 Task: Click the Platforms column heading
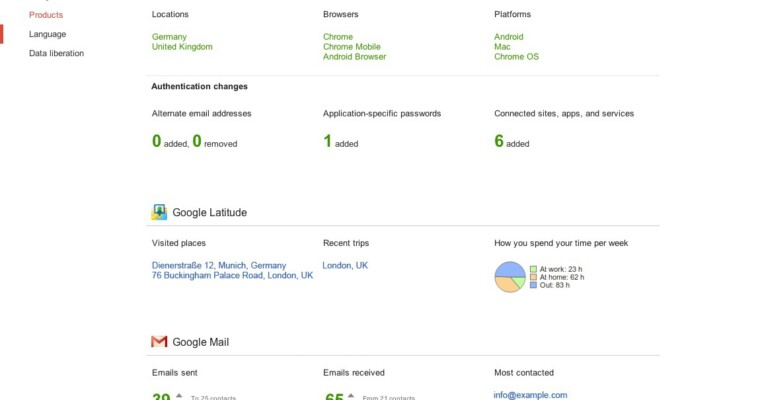[x=512, y=15]
